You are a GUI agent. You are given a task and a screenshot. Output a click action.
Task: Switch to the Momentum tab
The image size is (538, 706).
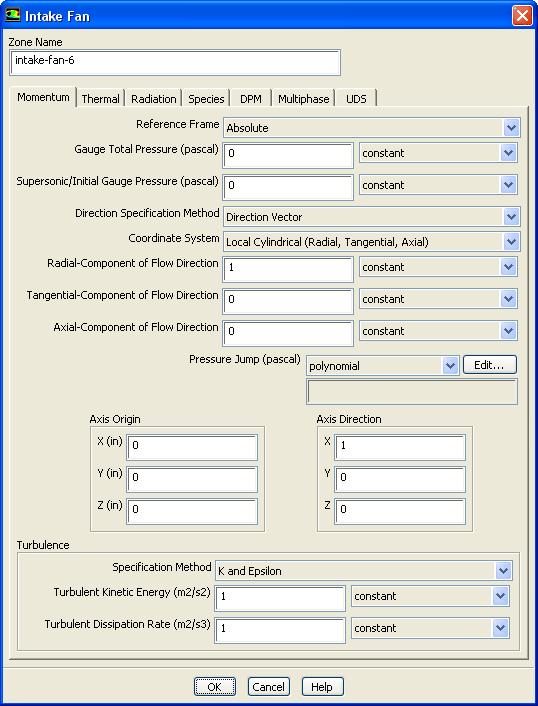[x=43, y=97]
